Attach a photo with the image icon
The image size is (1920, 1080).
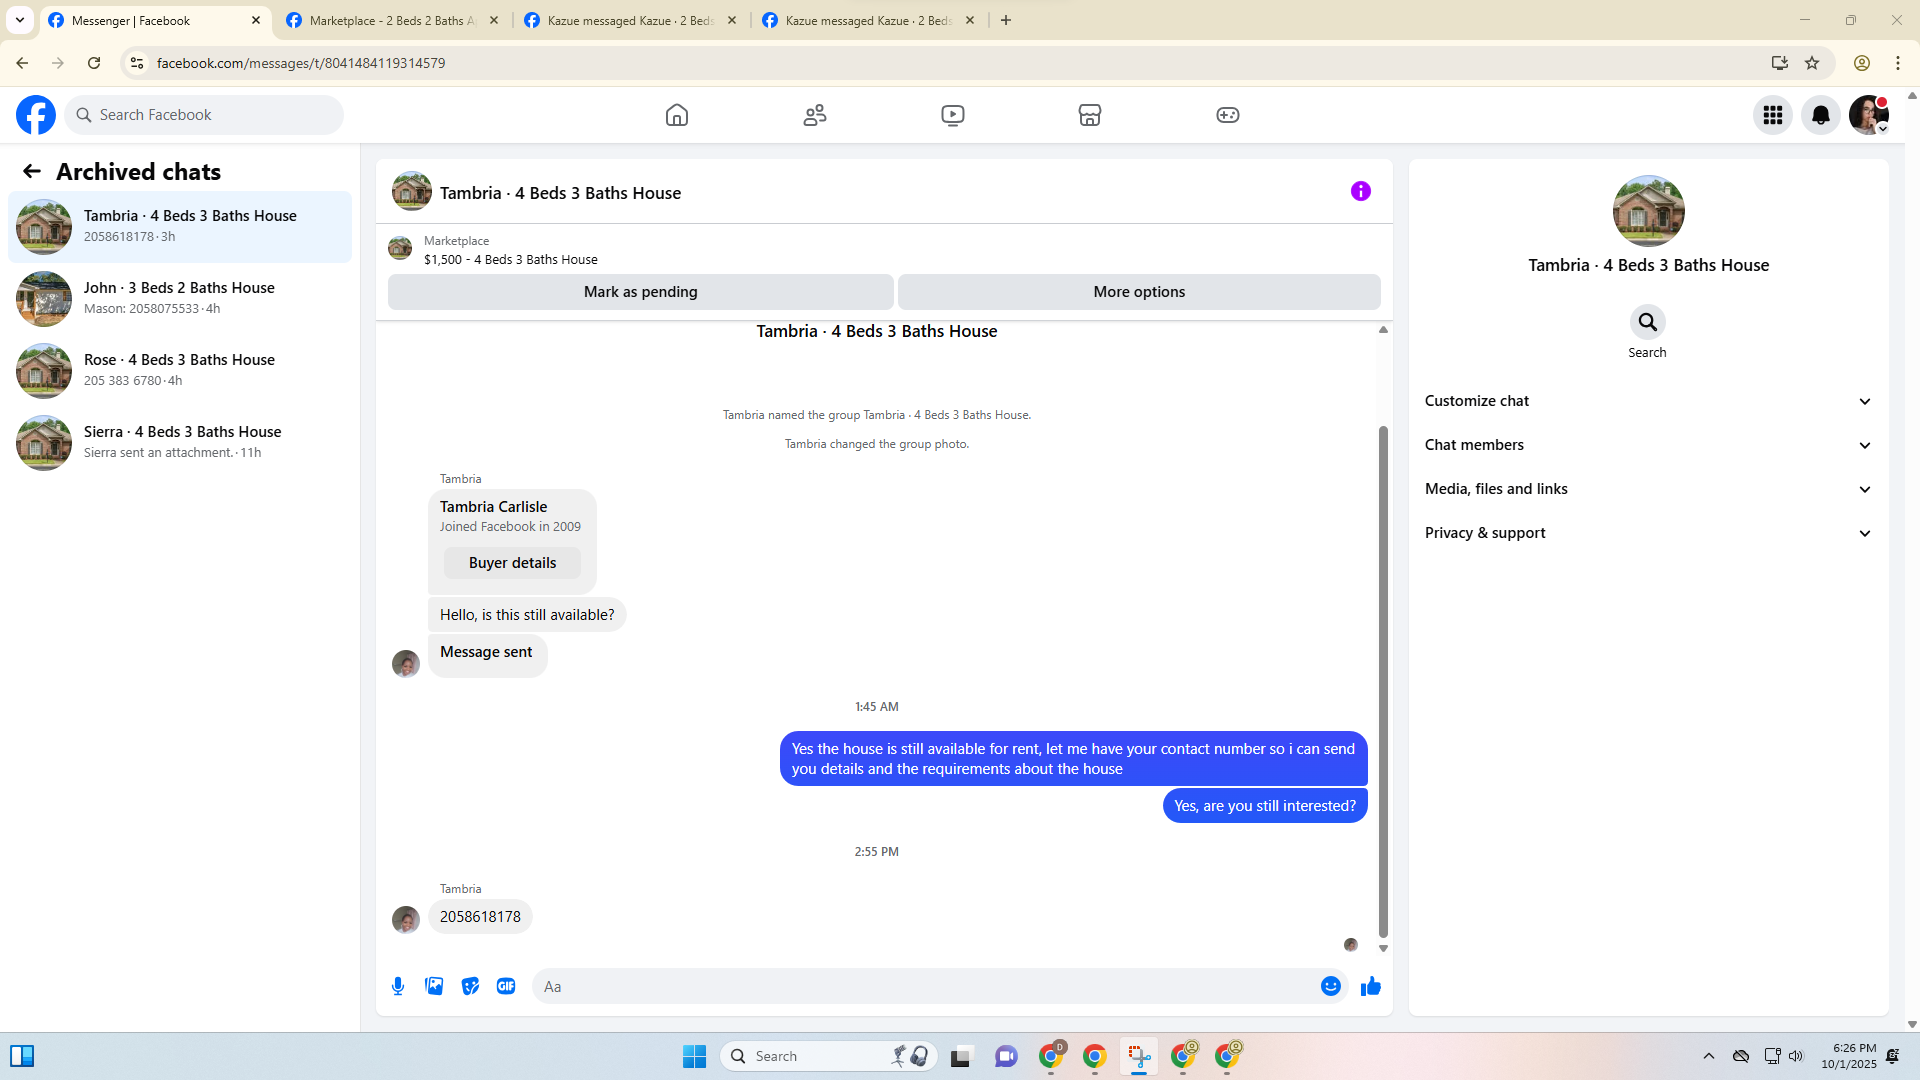[434, 986]
